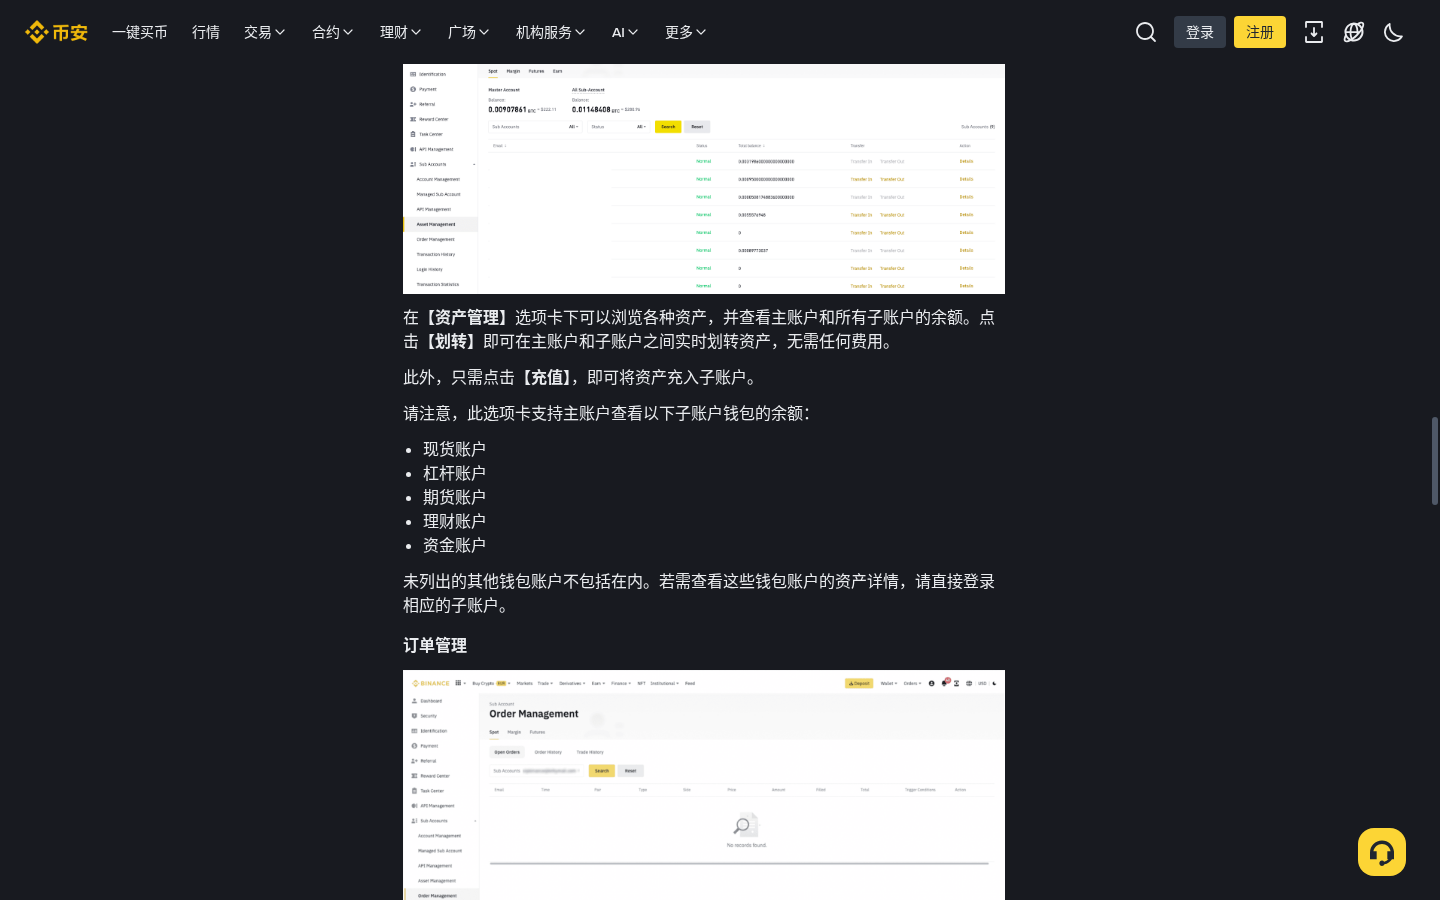Expand the 理财 dropdown menu
The width and height of the screenshot is (1440, 900).
(x=401, y=32)
